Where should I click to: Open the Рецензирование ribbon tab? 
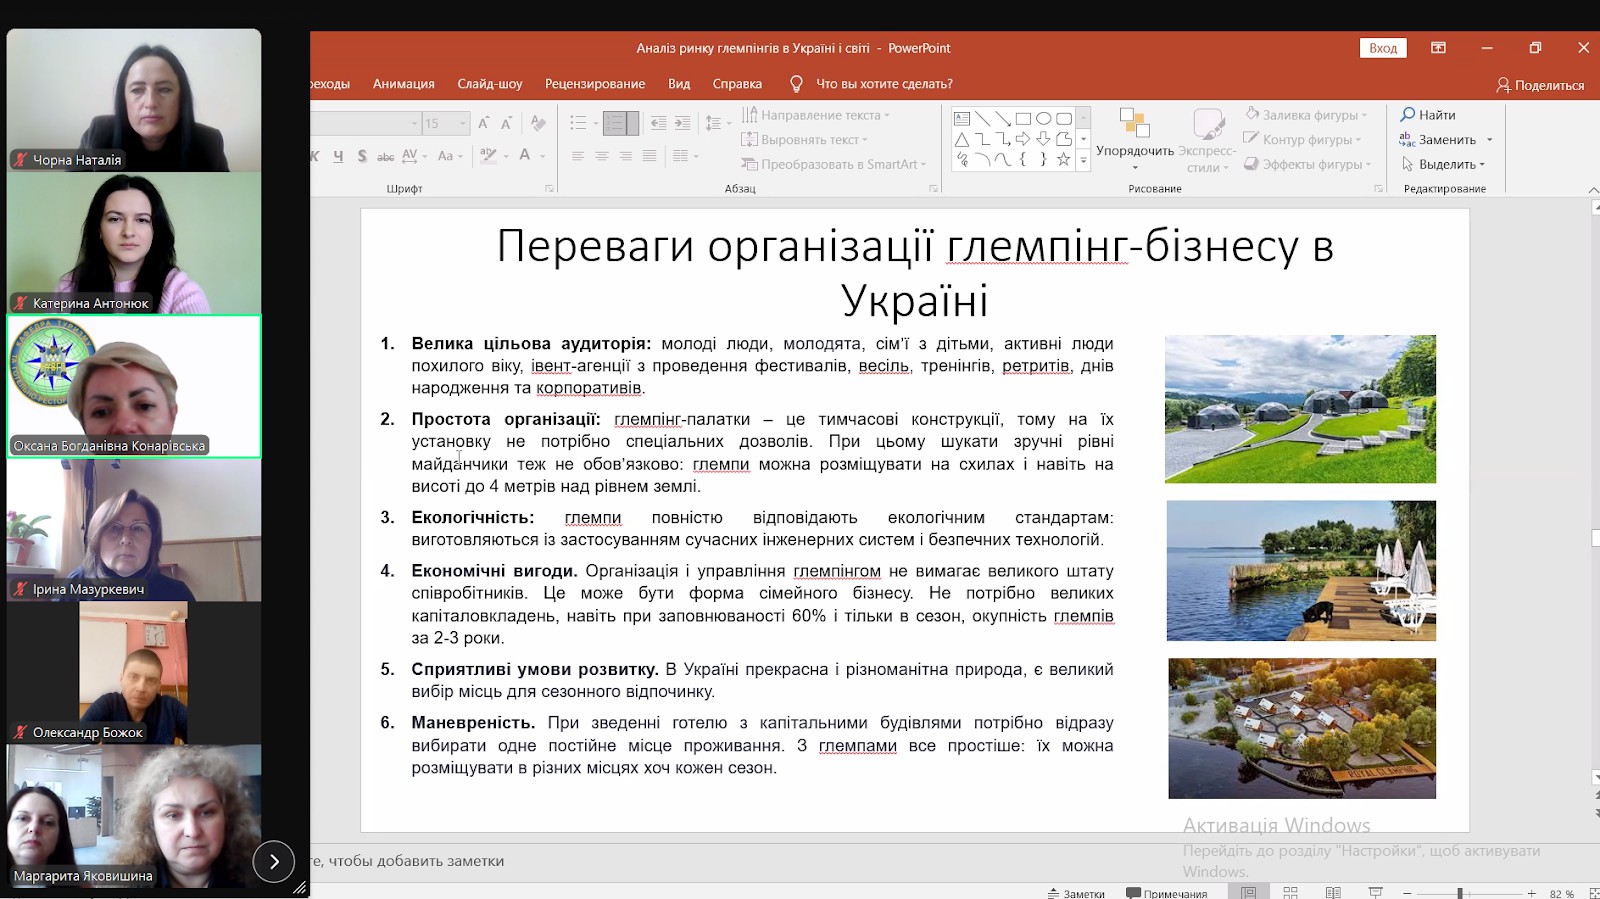[594, 84]
